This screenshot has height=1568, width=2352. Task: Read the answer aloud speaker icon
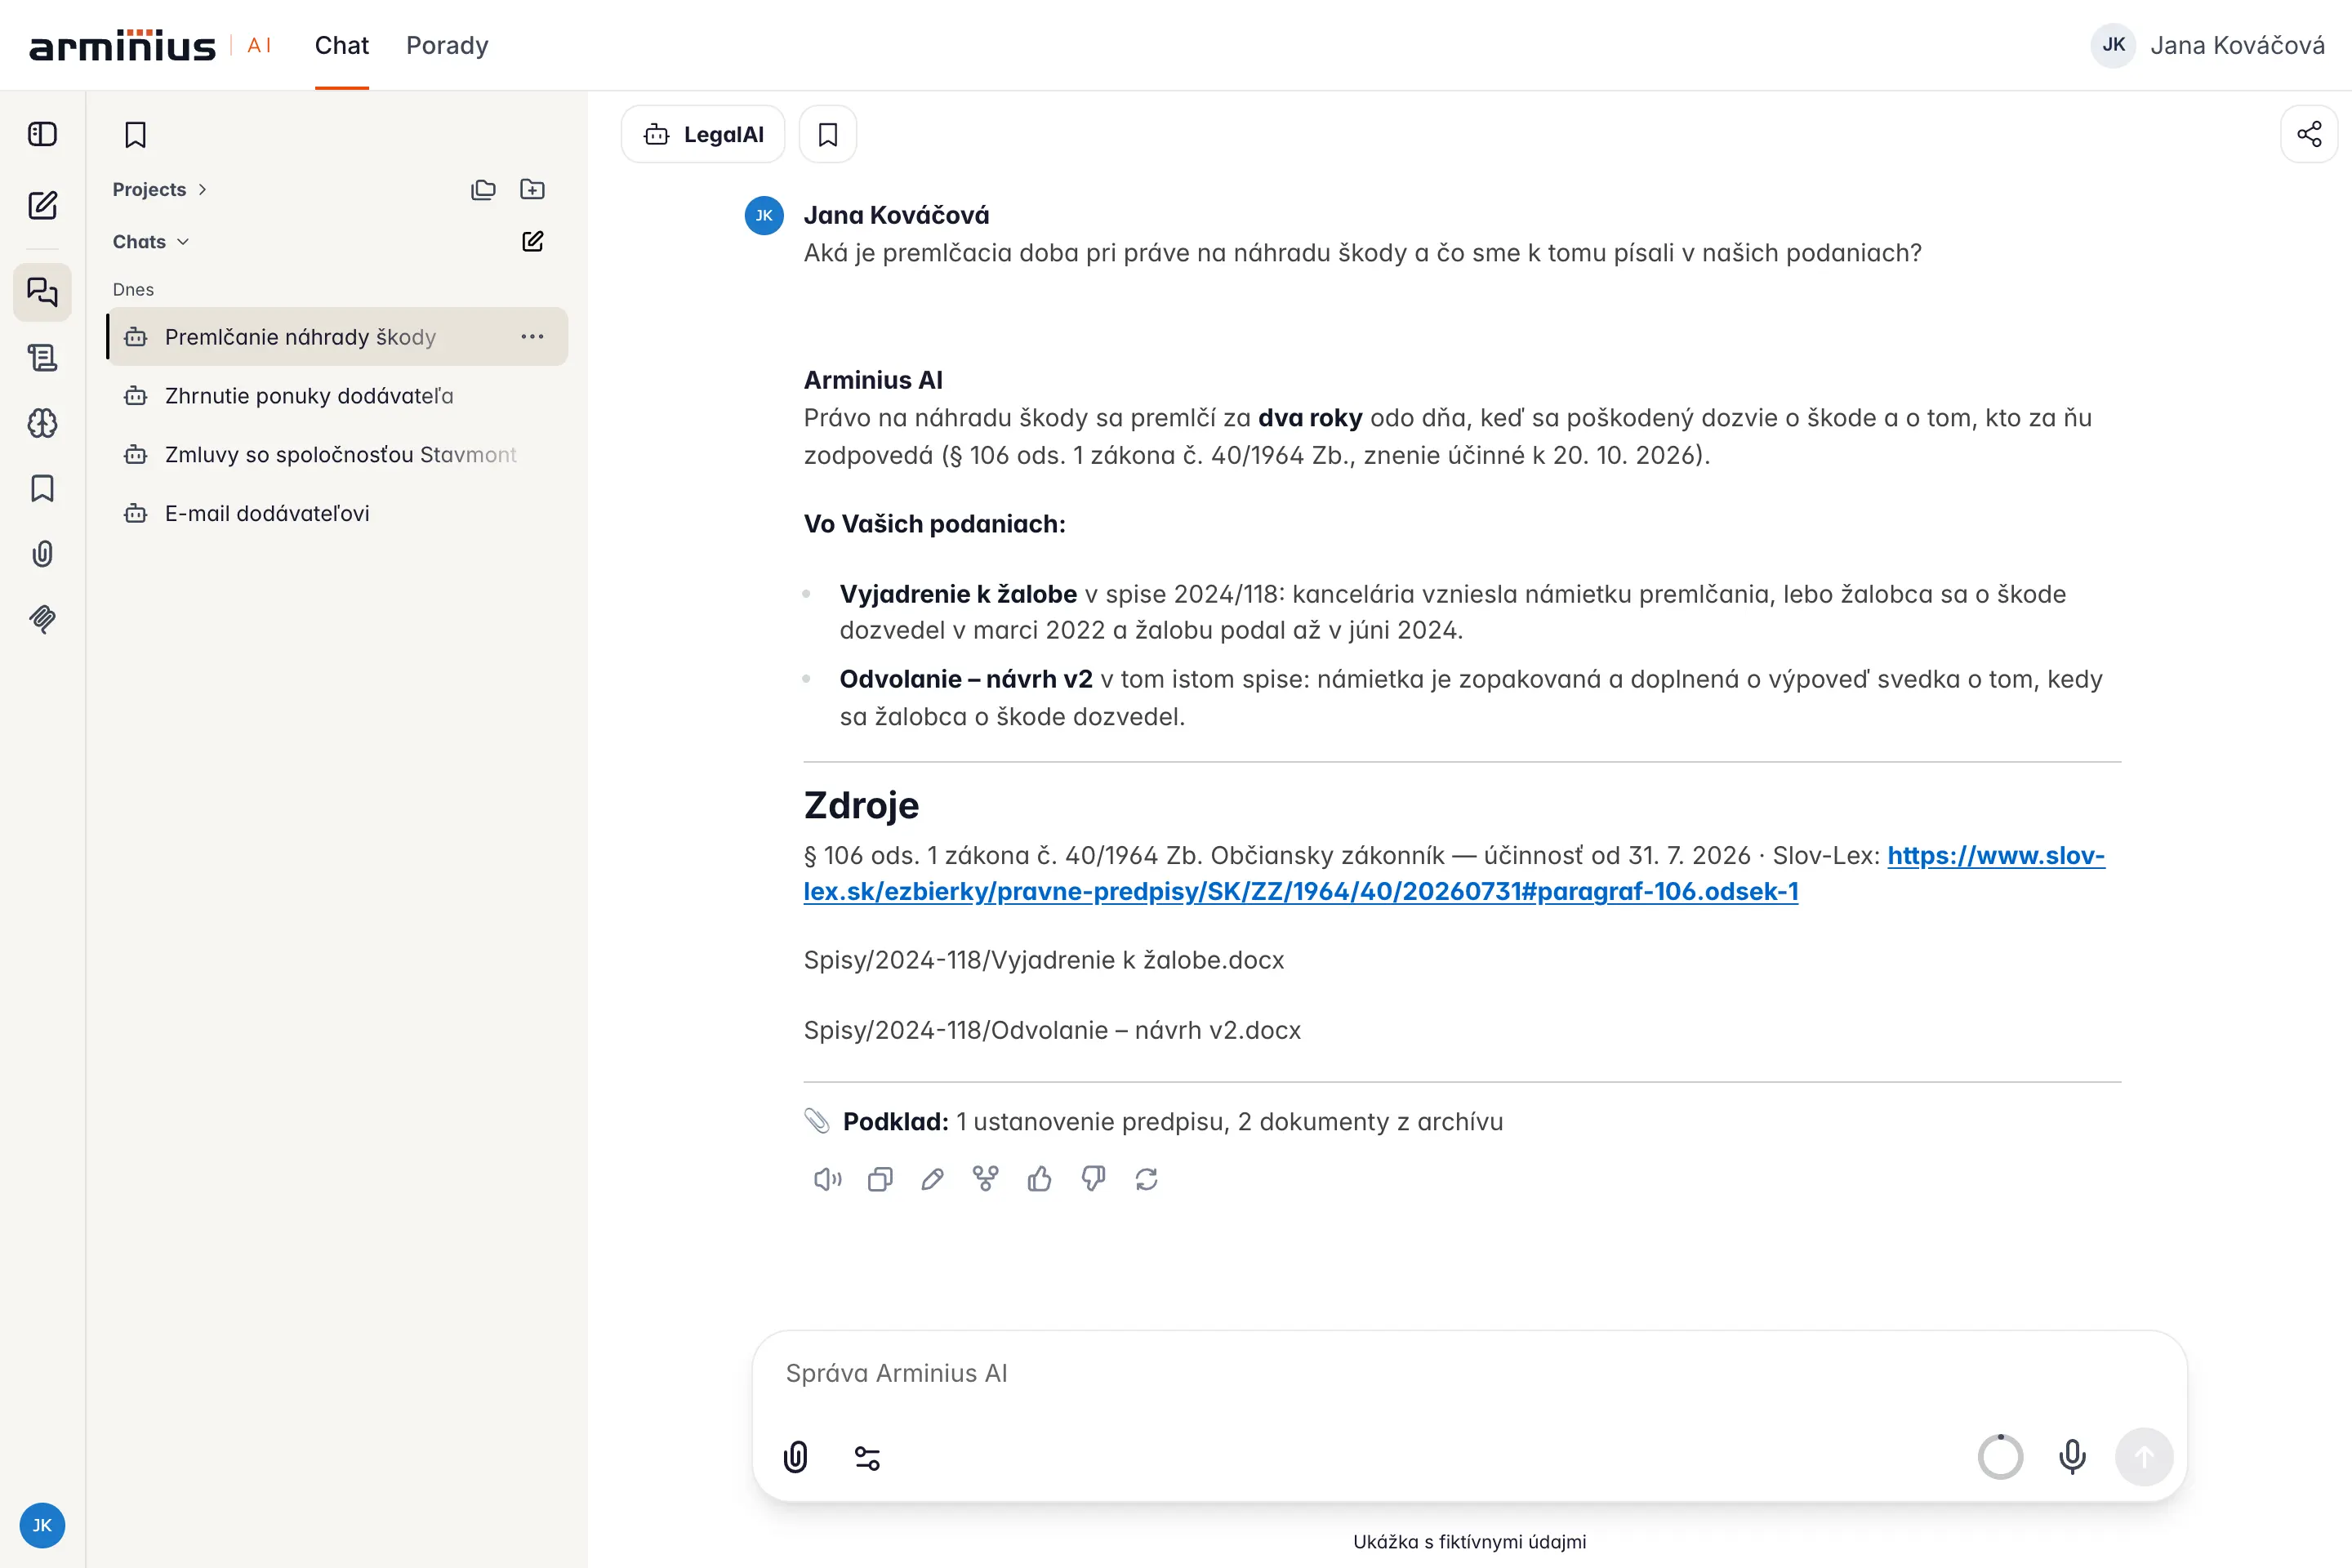pyautogui.click(x=827, y=1179)
